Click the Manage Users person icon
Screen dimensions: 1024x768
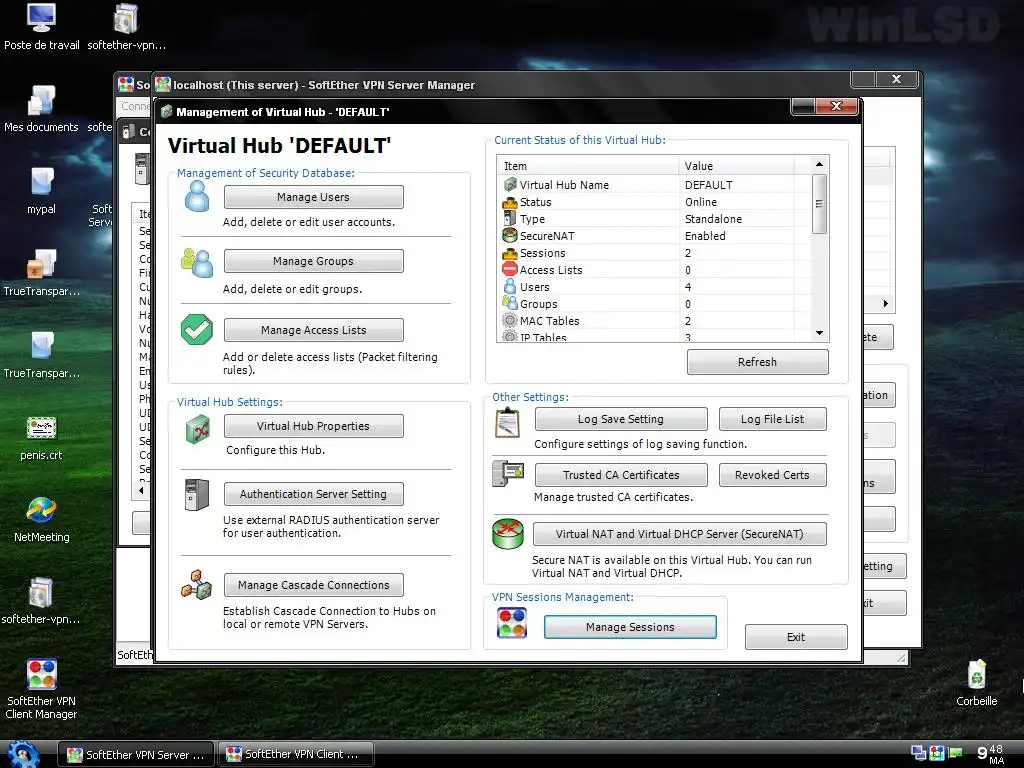point(197,197)
